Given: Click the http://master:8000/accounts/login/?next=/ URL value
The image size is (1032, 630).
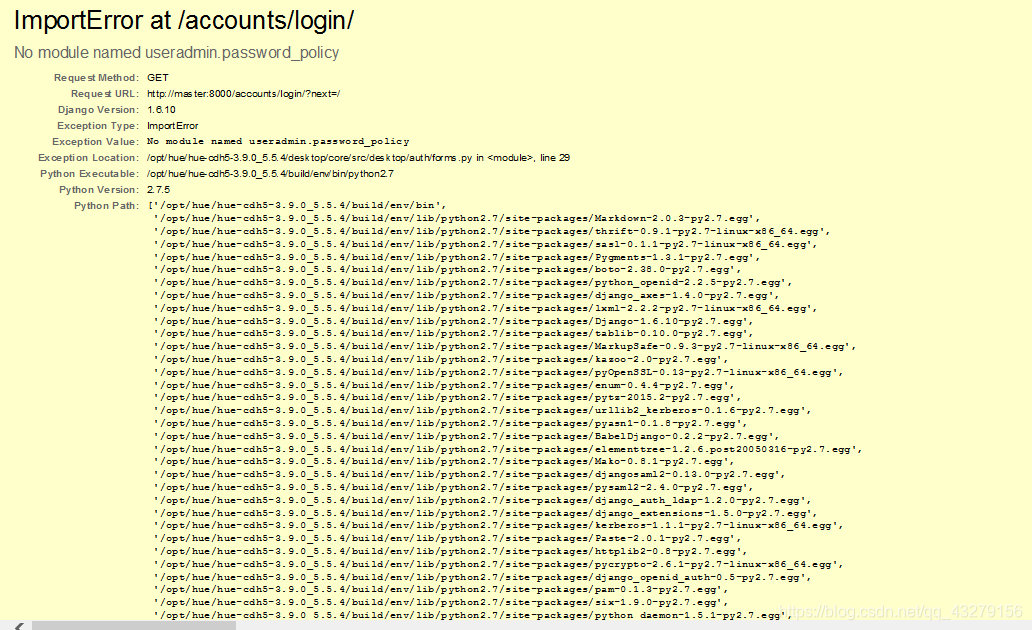Looking at the screenshot, I should point(244,93).
